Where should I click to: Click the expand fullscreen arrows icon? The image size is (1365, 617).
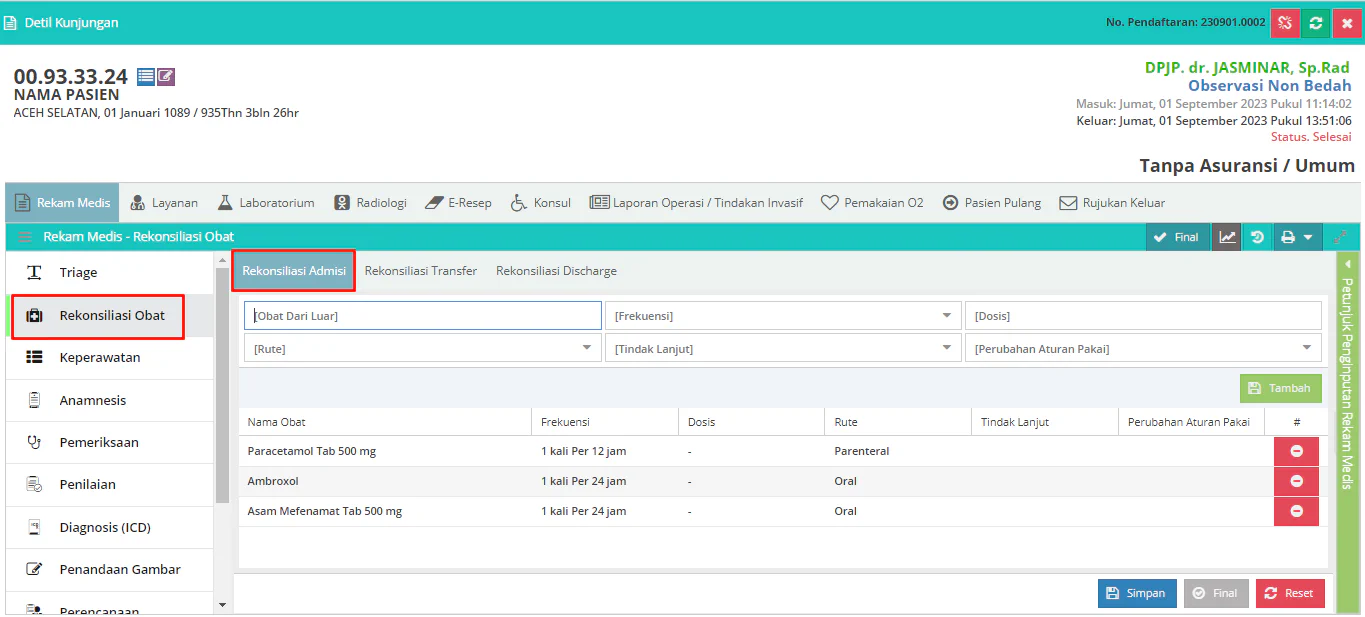[1340, 237]
